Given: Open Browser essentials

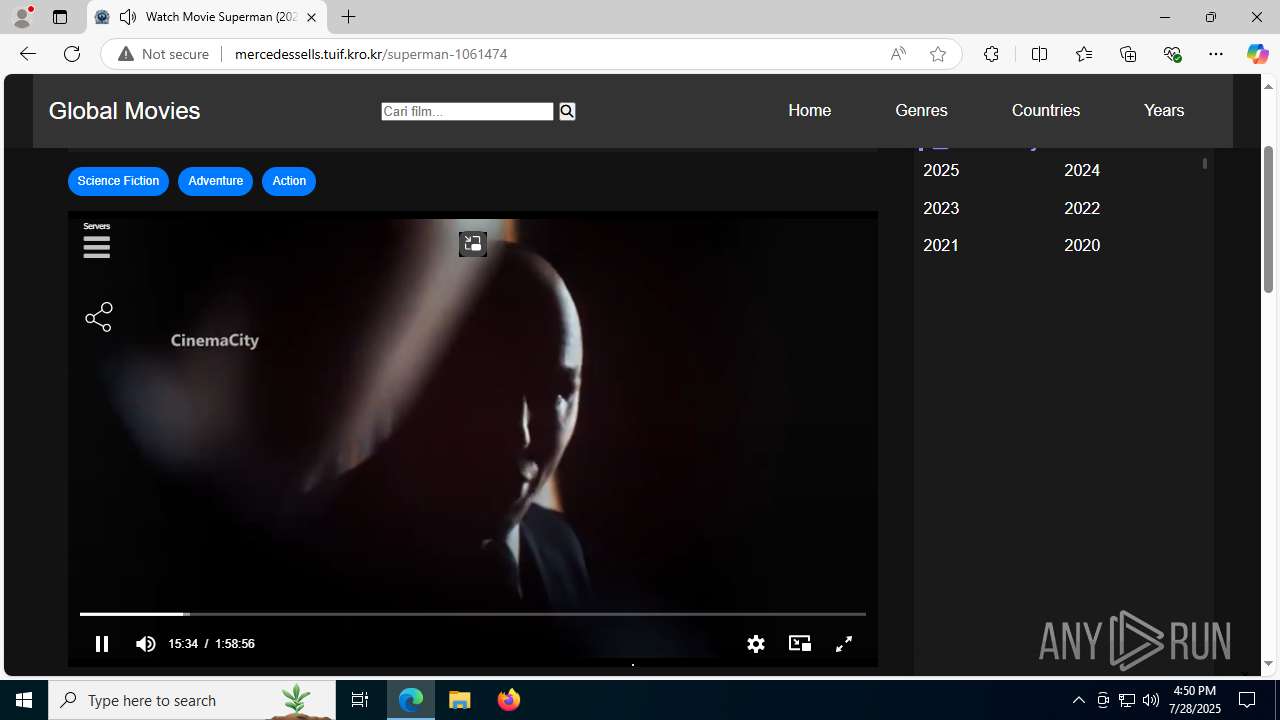Looking at the screenshot, I should (1172, 54).
